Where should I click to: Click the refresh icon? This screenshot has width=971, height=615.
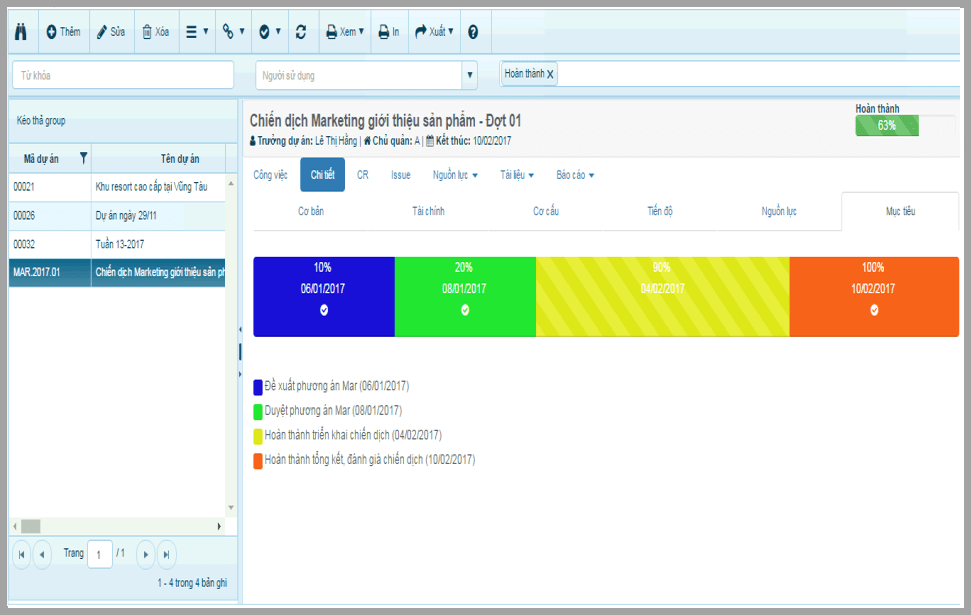[301, 32]
